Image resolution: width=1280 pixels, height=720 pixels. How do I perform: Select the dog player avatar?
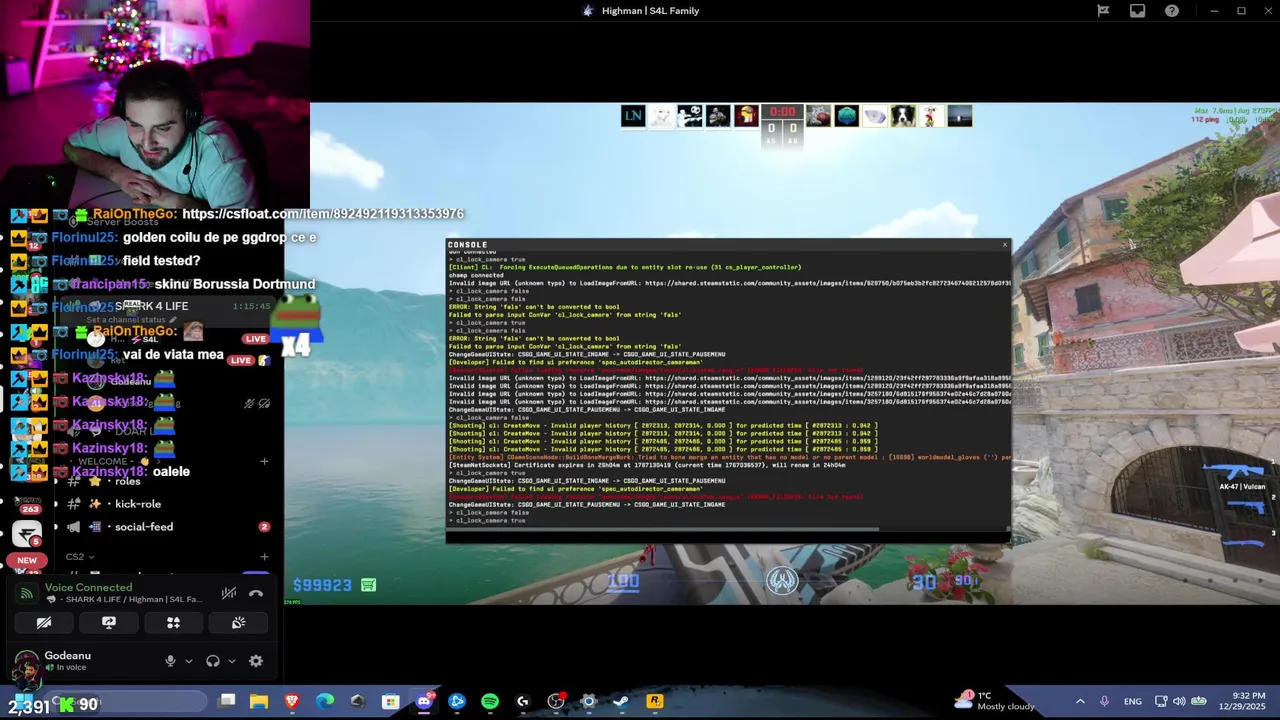(x=903, y=116)
